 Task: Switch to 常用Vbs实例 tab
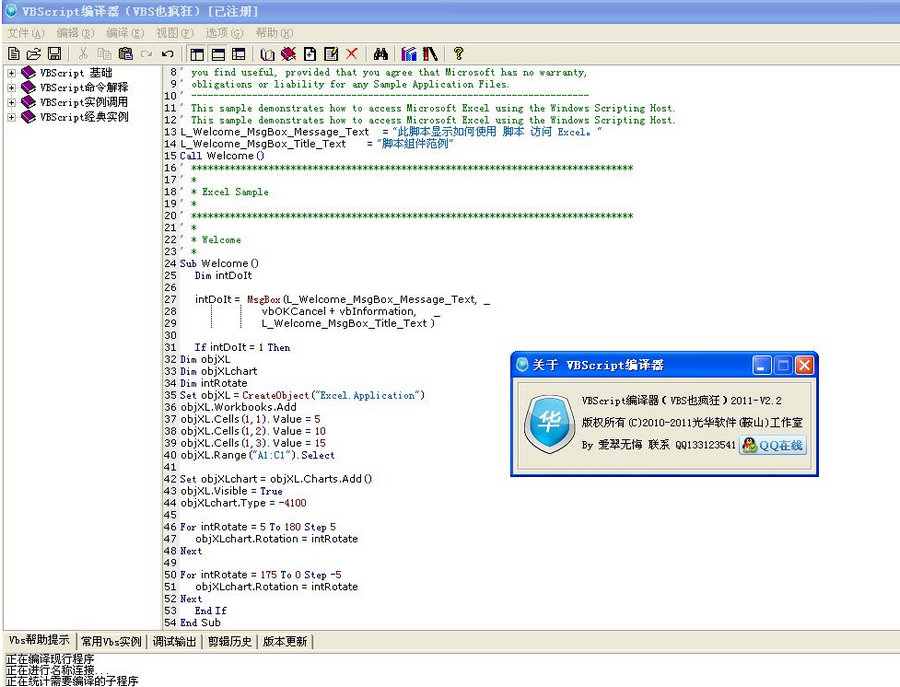tap(111, 642)
